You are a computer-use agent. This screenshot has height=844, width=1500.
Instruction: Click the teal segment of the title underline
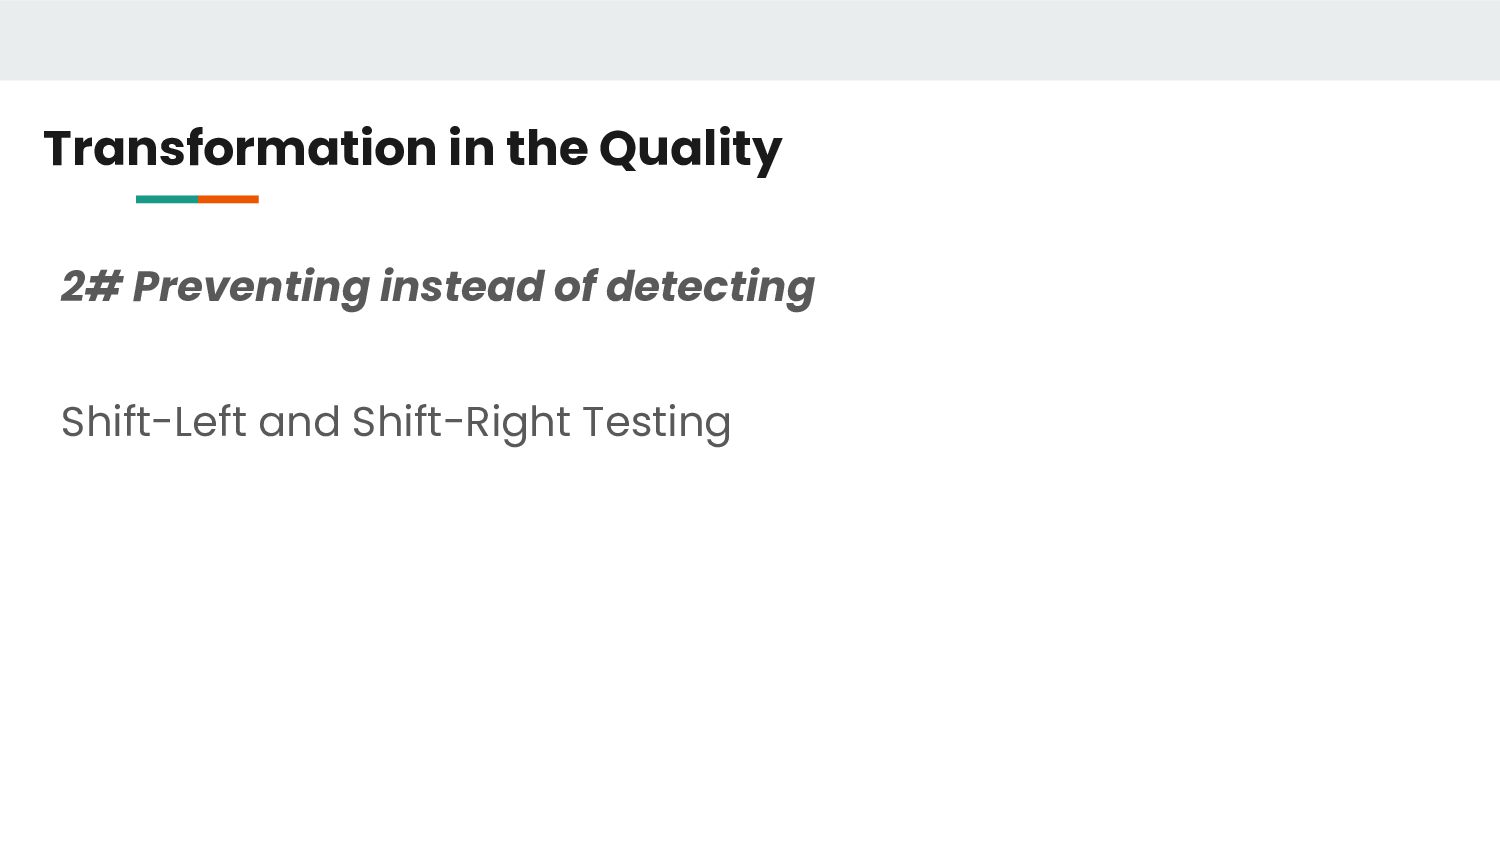tap(166, 199)
